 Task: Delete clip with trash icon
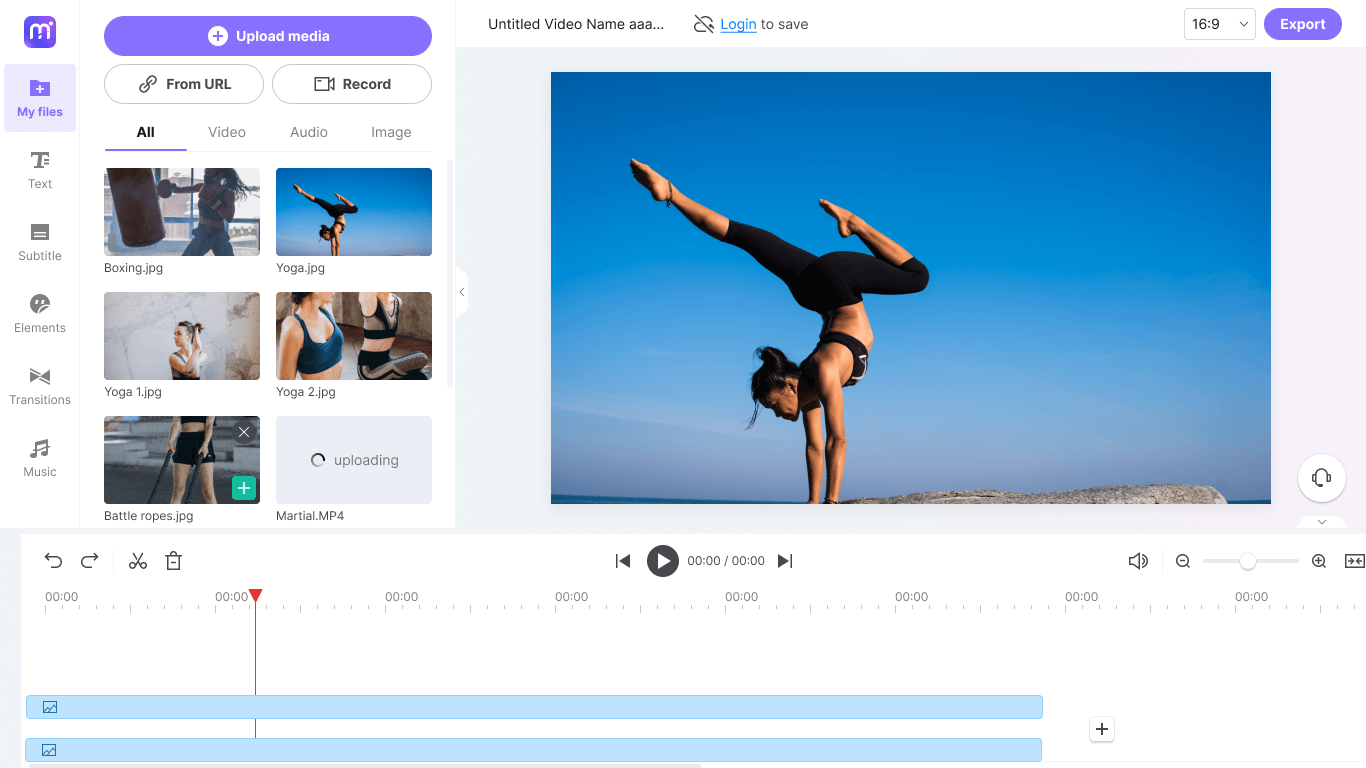click(173, 561)
